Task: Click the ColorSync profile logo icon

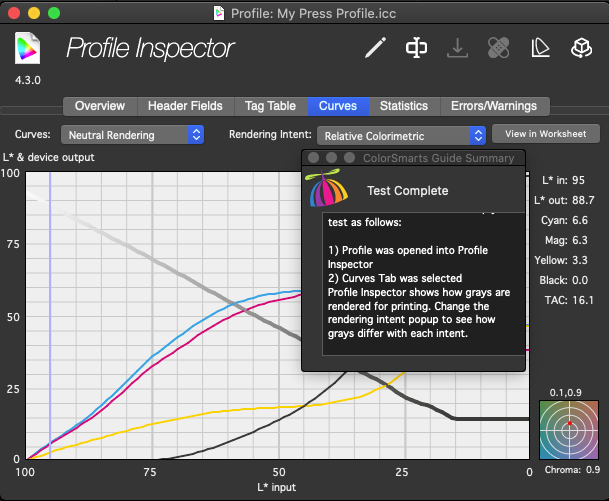Action: pyautogui.click(x=29, y=48)
